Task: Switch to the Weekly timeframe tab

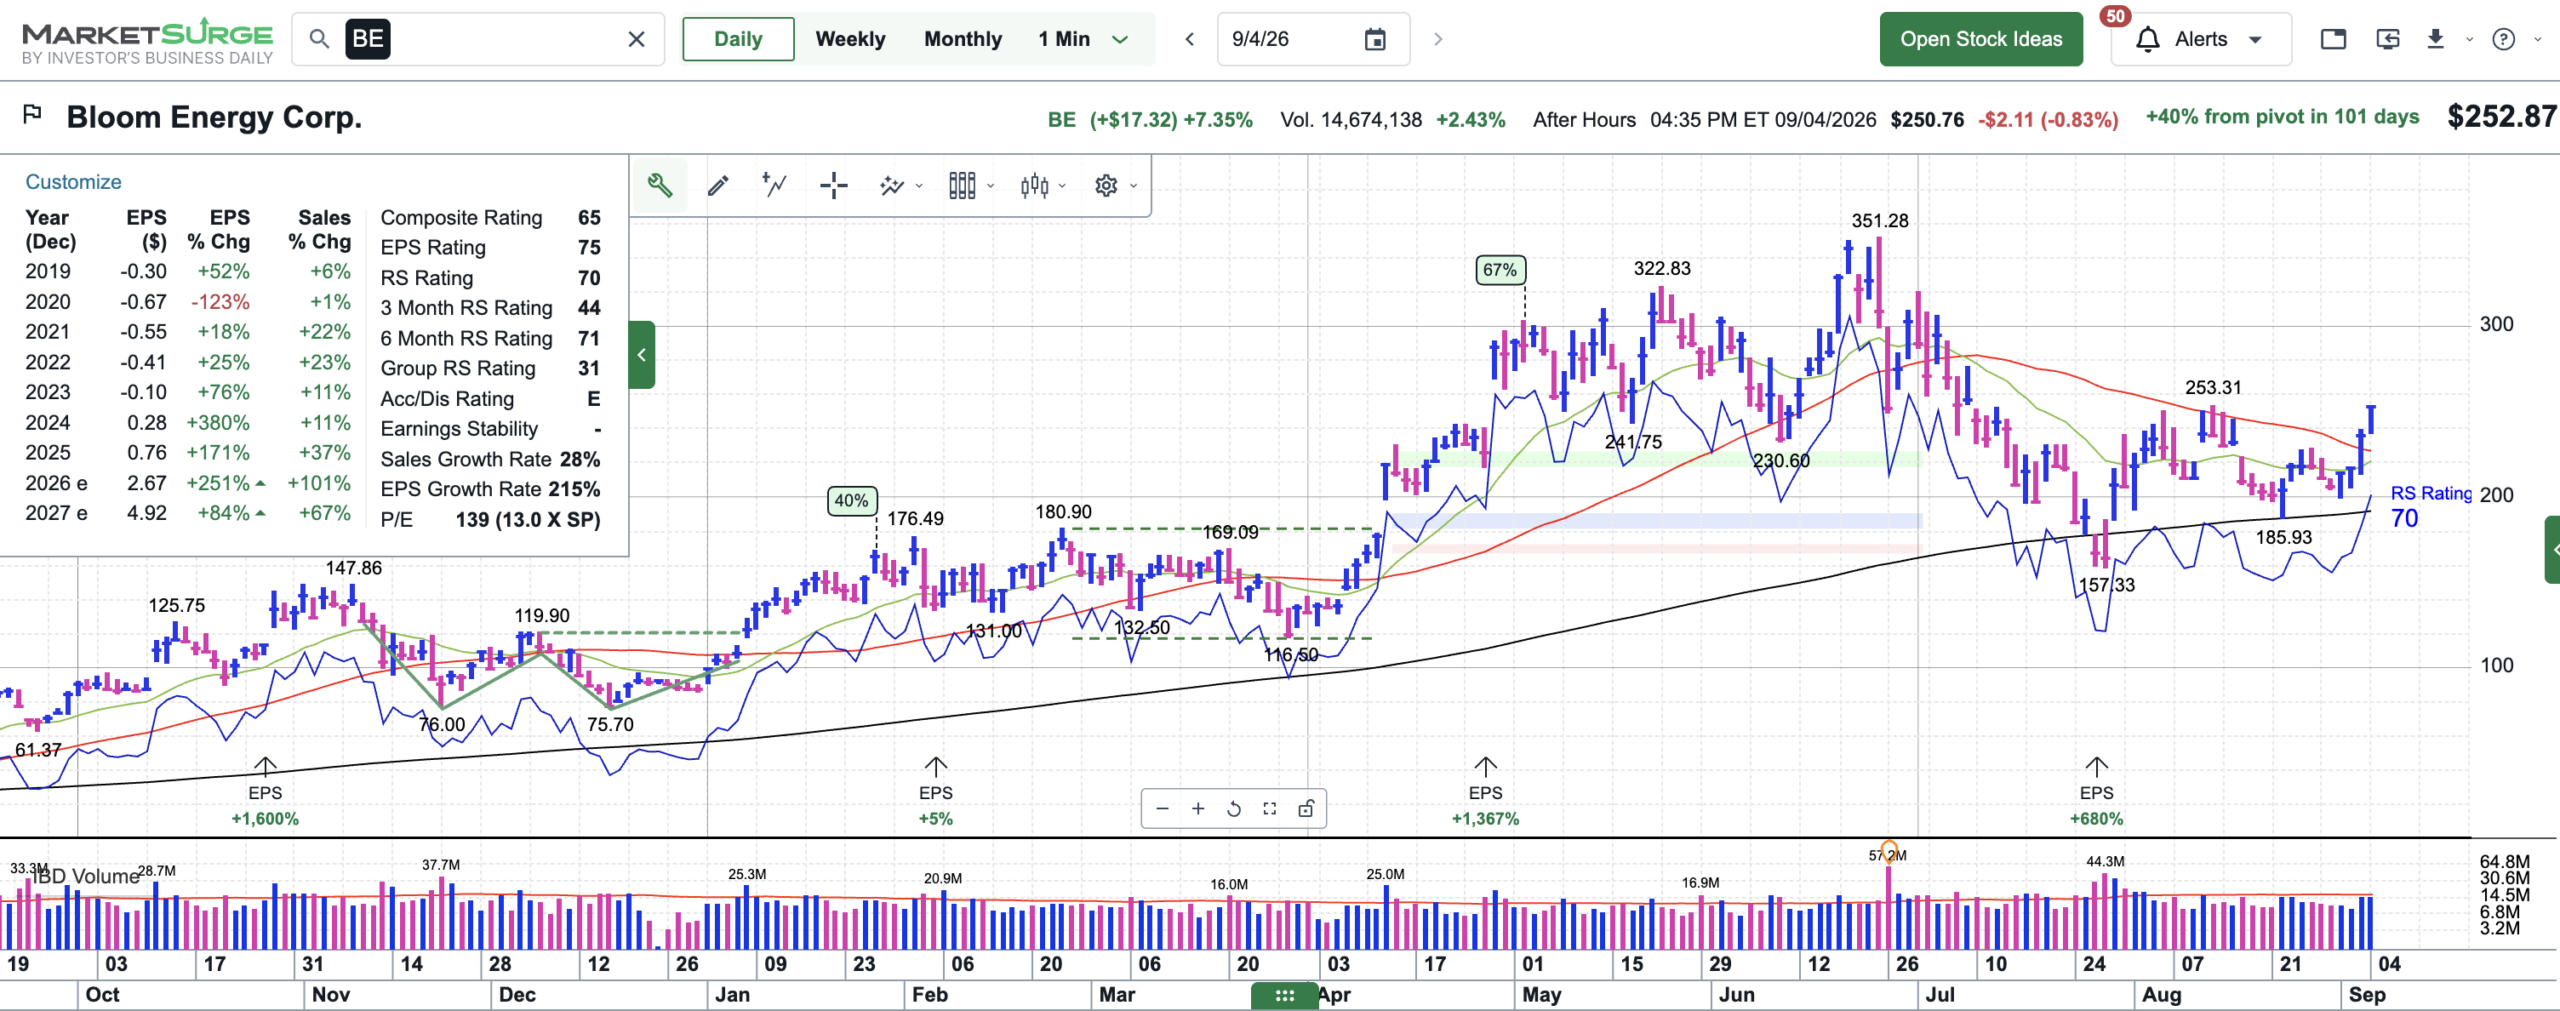Action: click(x=850, y=39)
